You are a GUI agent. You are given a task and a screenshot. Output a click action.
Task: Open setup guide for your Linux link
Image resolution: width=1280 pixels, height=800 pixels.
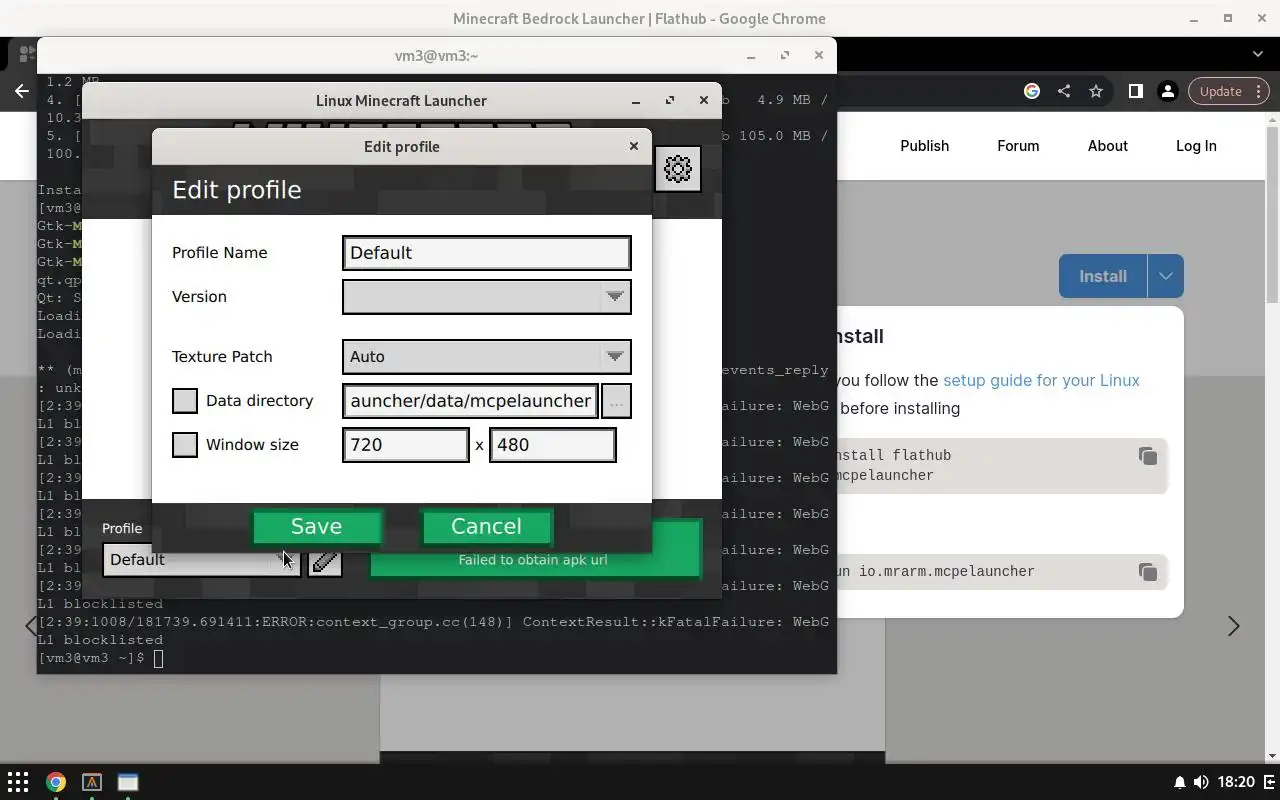point(1041,380)
